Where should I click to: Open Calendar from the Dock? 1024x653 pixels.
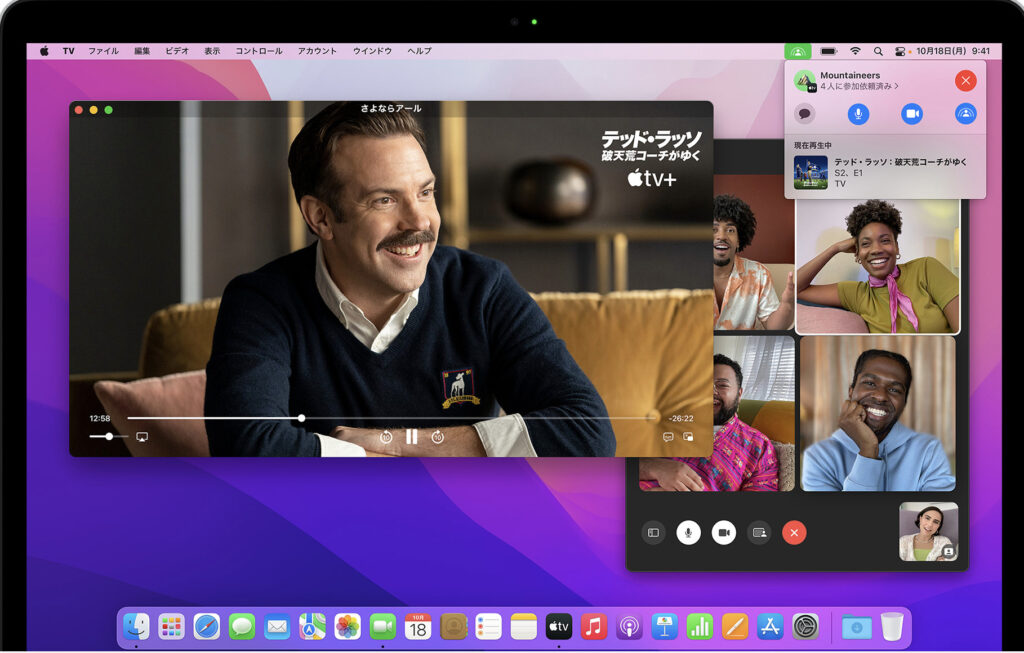418,627
